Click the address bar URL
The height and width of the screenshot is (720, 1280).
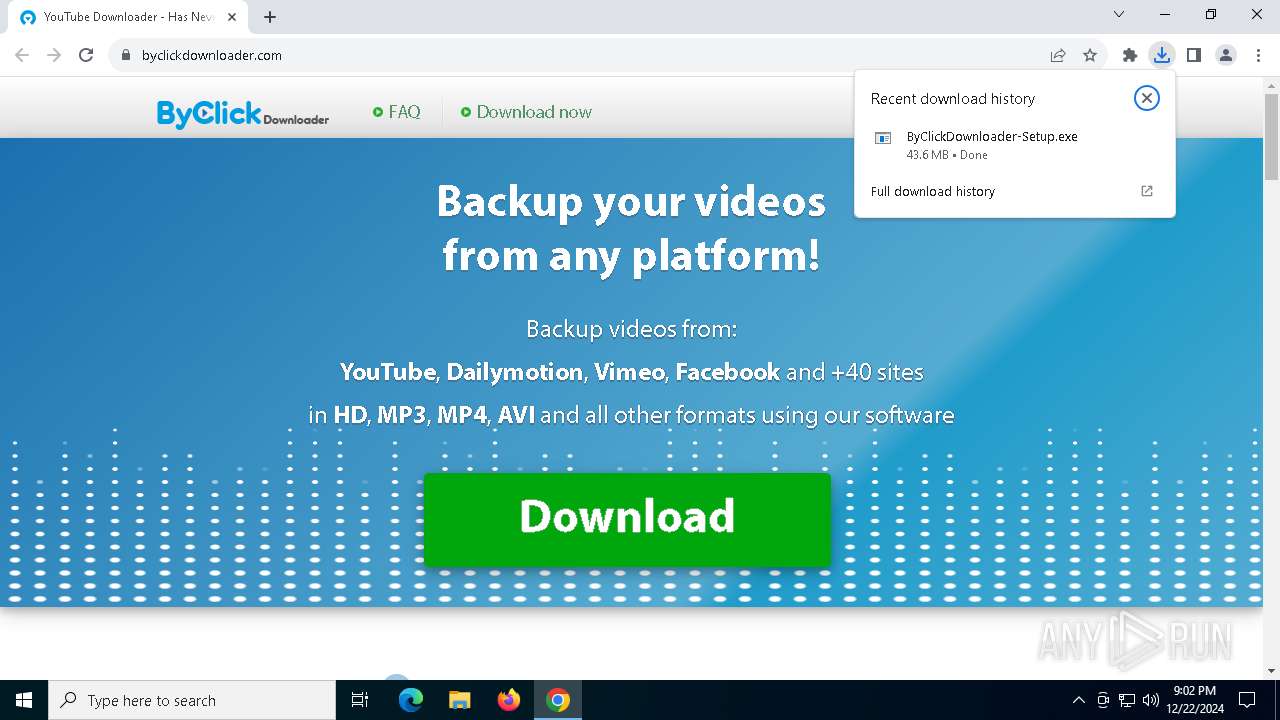[x=212, y=55]
